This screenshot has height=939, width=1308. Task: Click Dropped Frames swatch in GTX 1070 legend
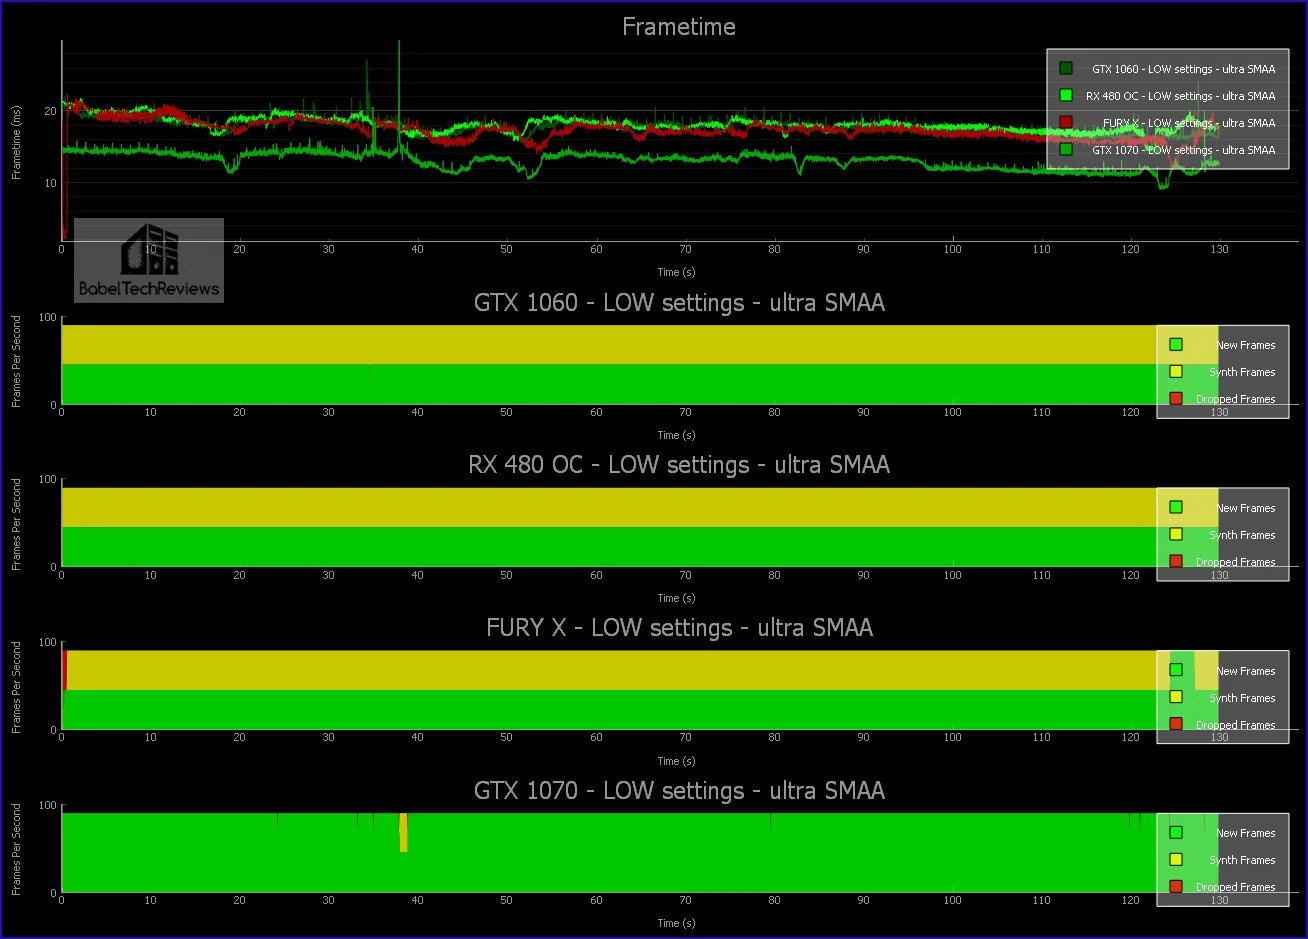1176,887
